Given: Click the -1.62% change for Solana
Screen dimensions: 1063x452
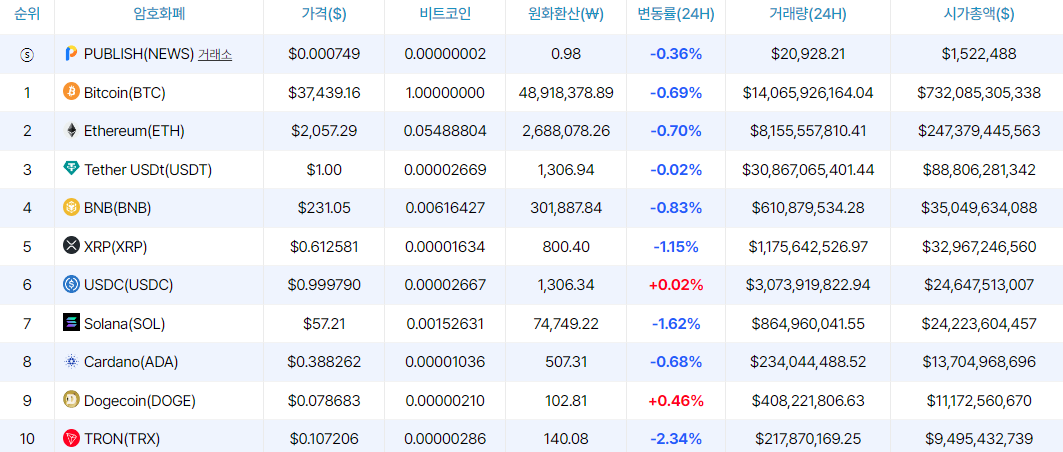Looking at the screenshot, I should [676, 324].
